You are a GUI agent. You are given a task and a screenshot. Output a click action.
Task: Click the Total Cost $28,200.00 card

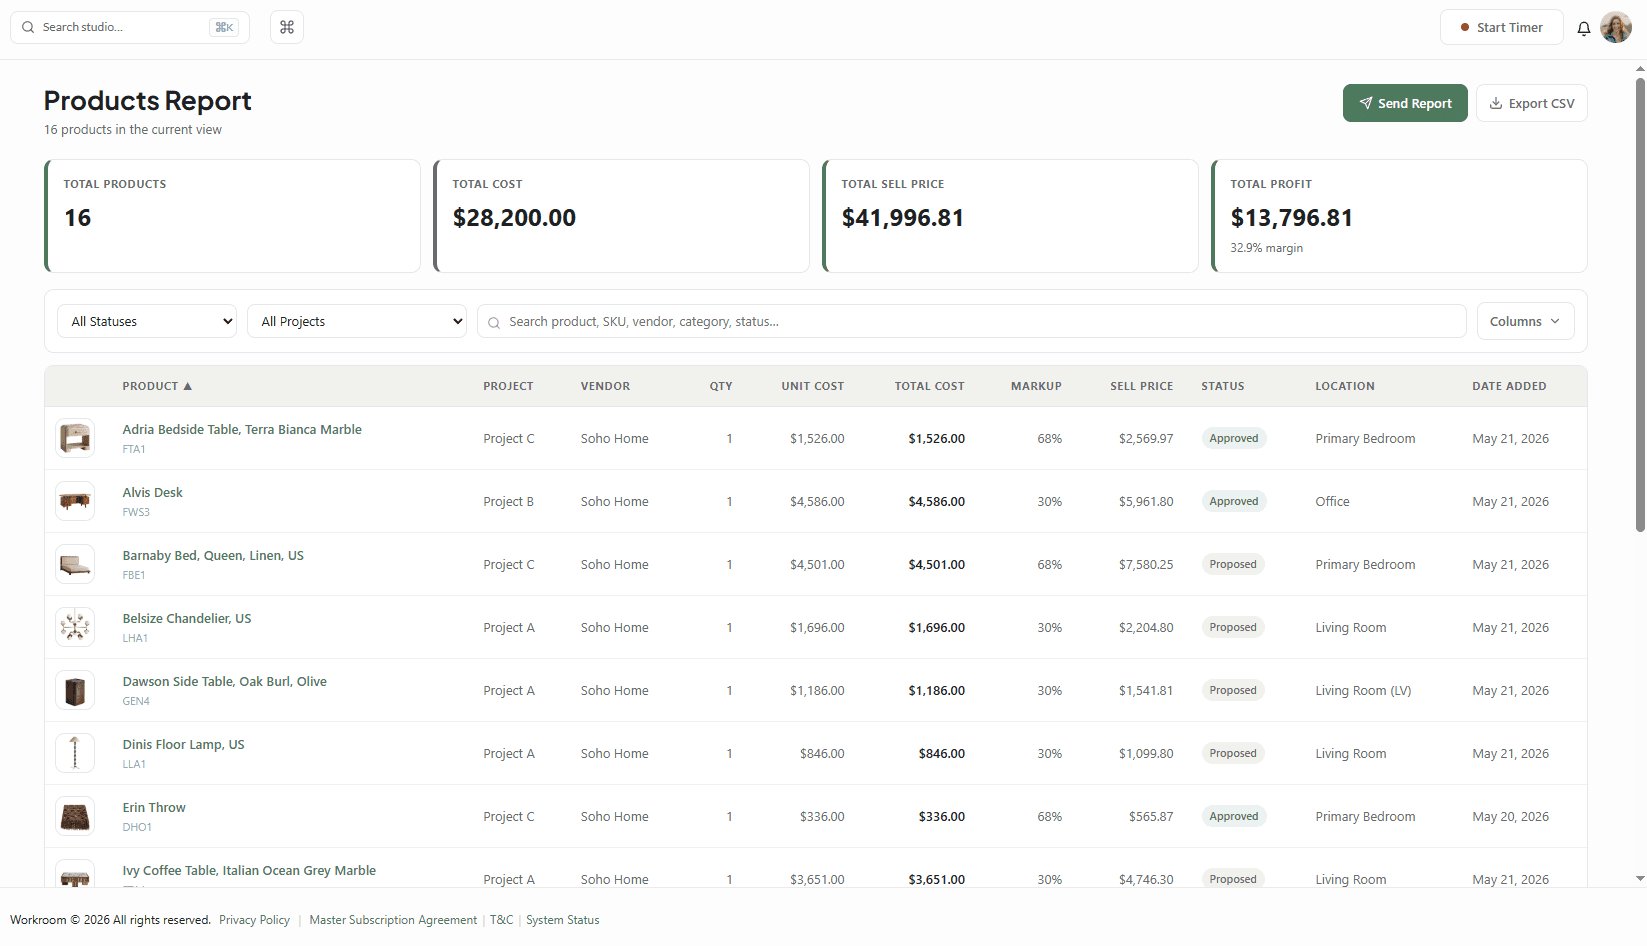621,216
